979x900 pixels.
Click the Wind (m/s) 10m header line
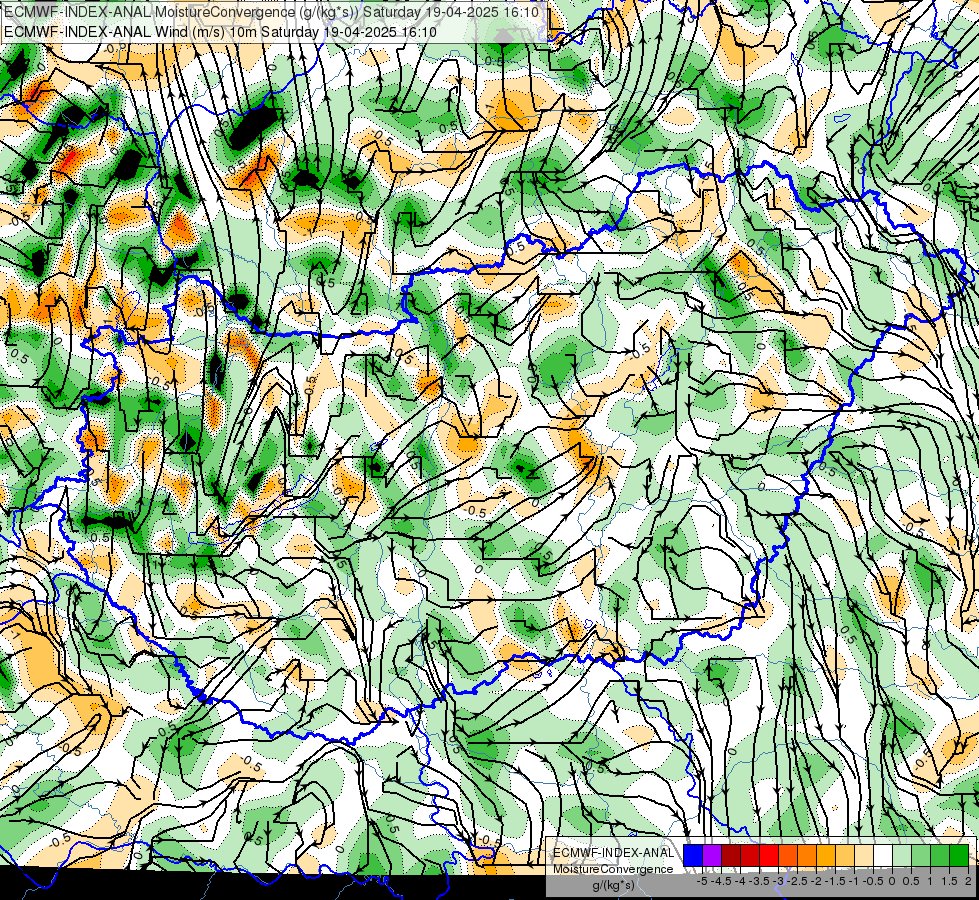pos(220,32)
